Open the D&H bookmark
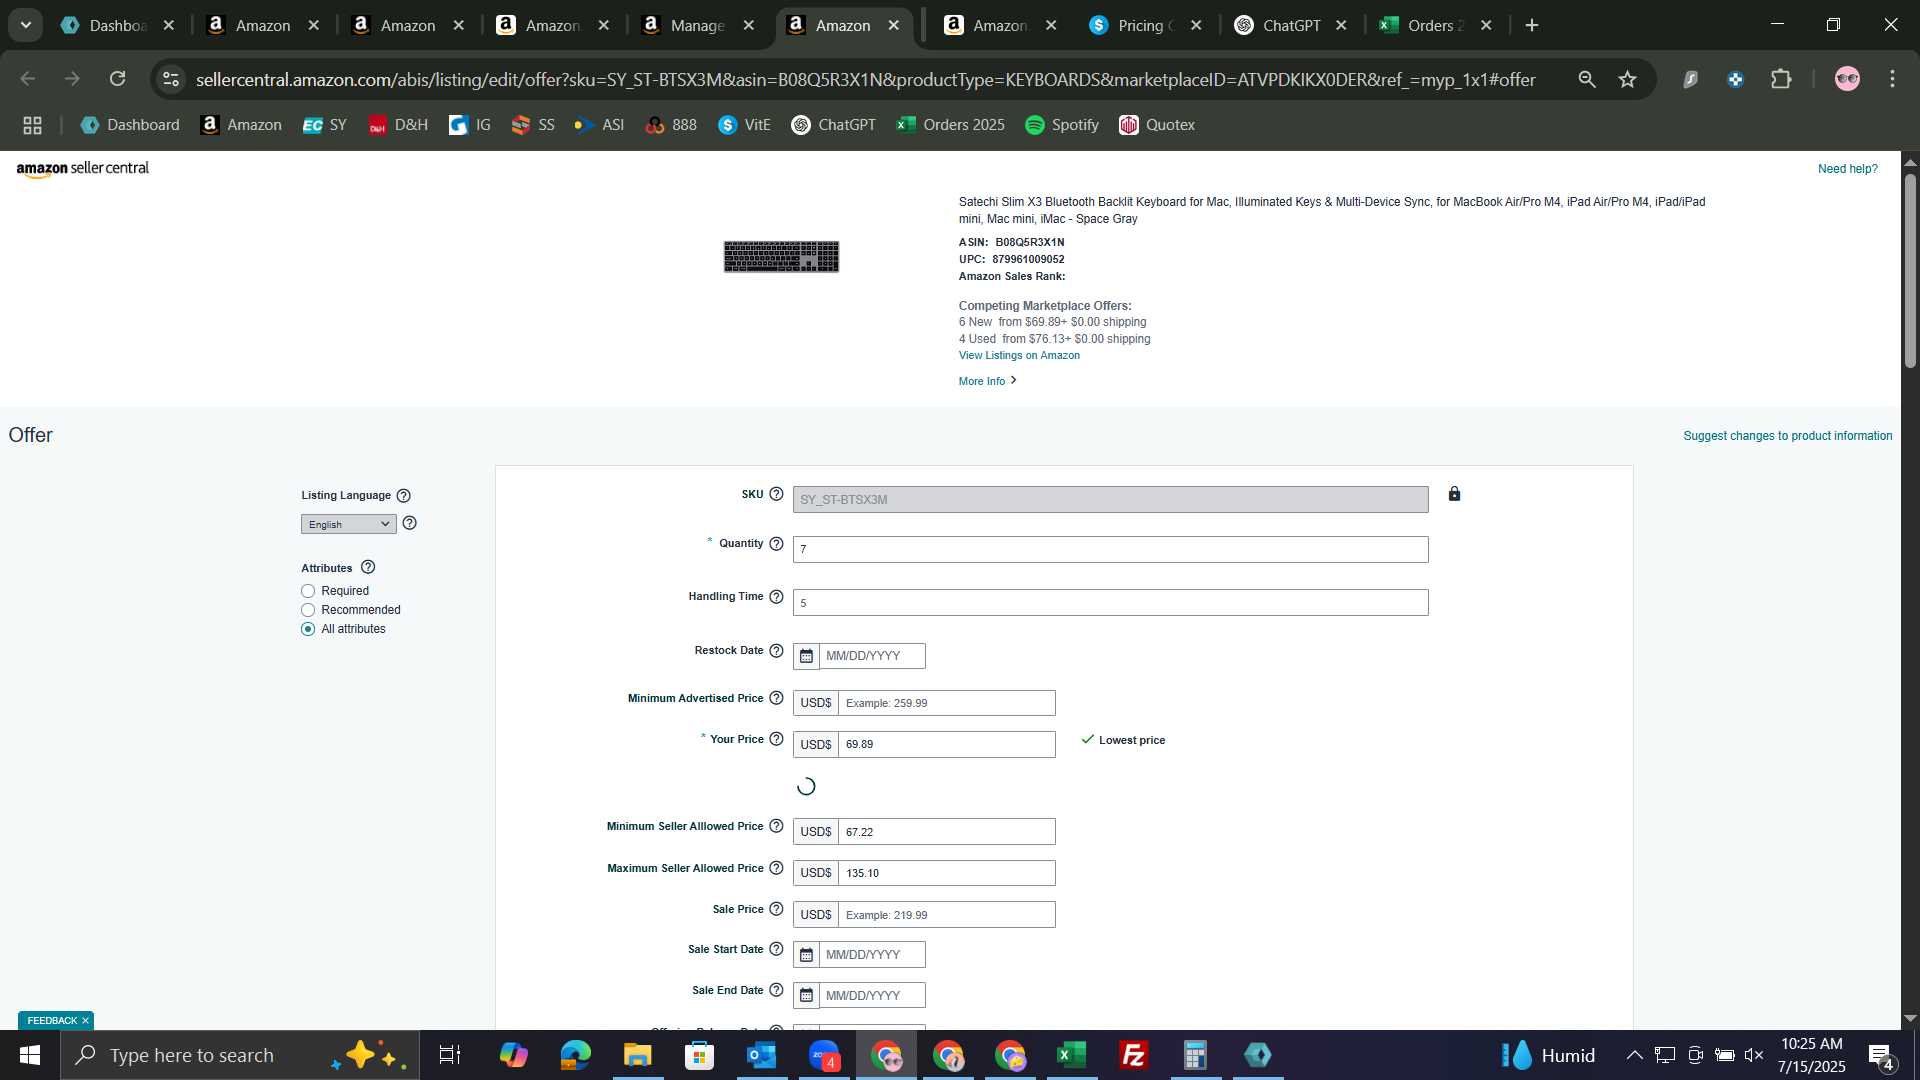Screen dimensions: 1920x1080 [398, 125]
